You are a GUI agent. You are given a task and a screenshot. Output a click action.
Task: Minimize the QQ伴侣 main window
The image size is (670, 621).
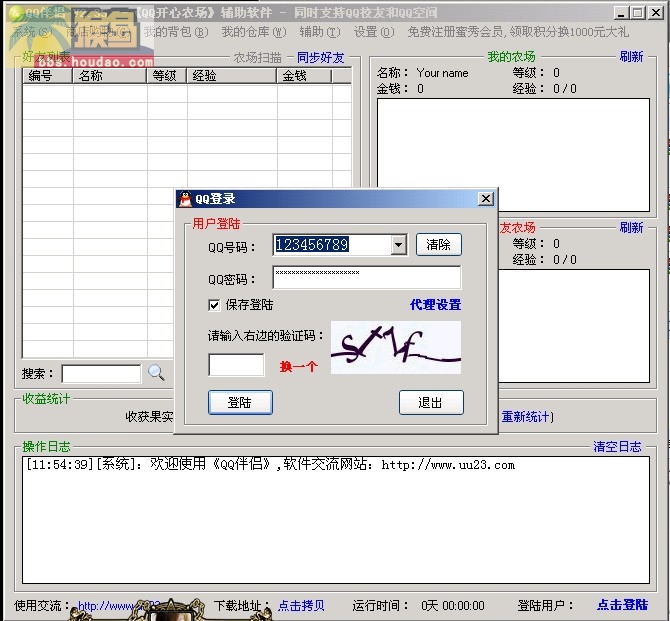coord(621,13)
